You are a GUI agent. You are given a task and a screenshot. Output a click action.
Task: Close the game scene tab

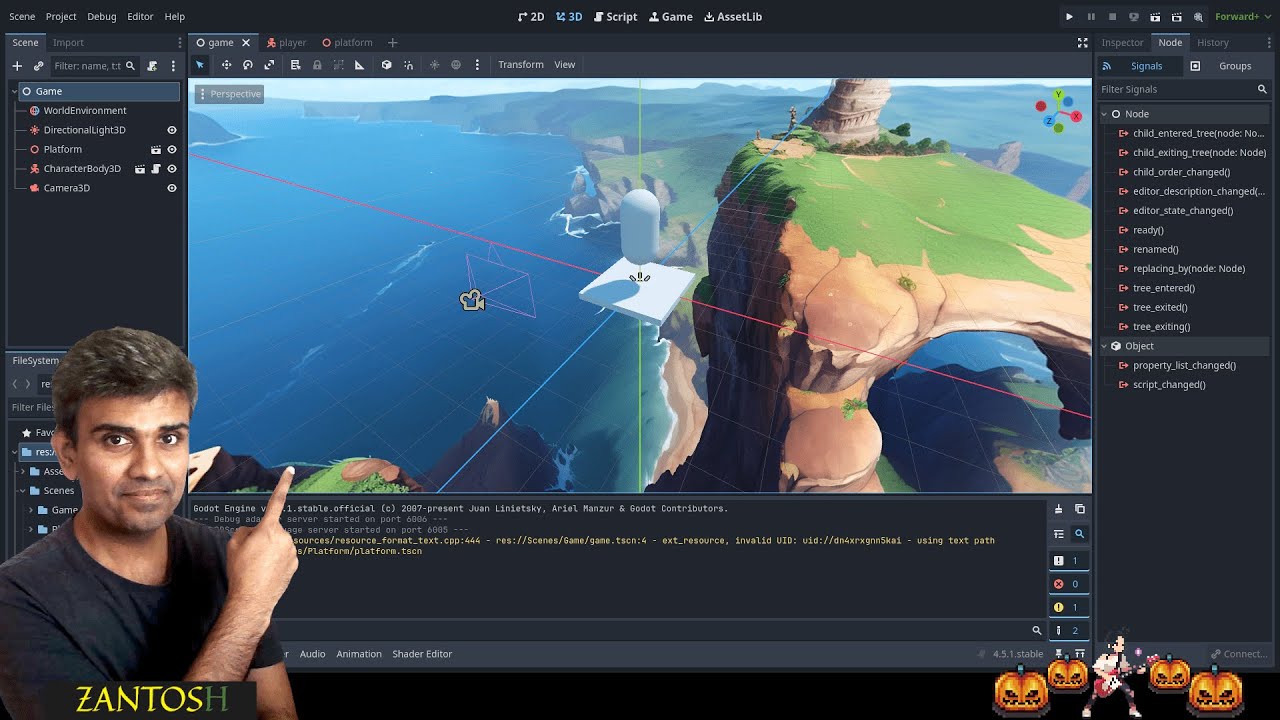point(246,43)
